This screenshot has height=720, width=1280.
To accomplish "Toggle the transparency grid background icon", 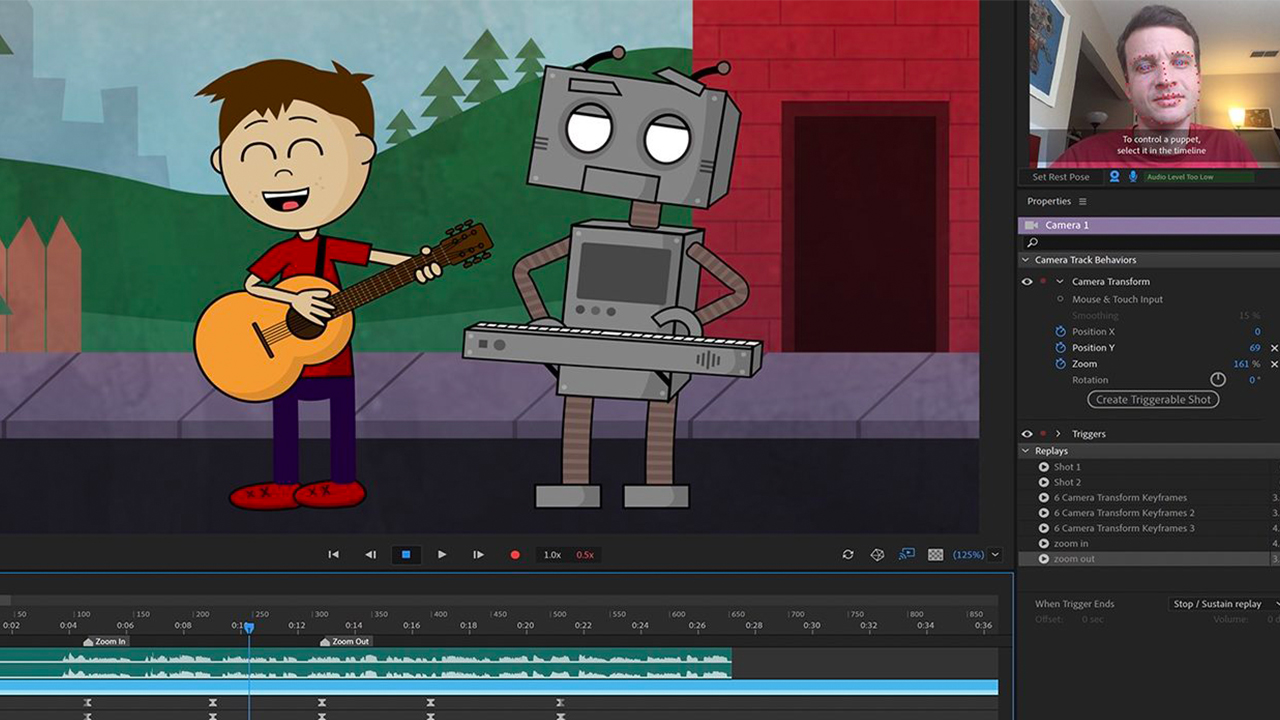I will pyautogui.click(x=935, y=555).
